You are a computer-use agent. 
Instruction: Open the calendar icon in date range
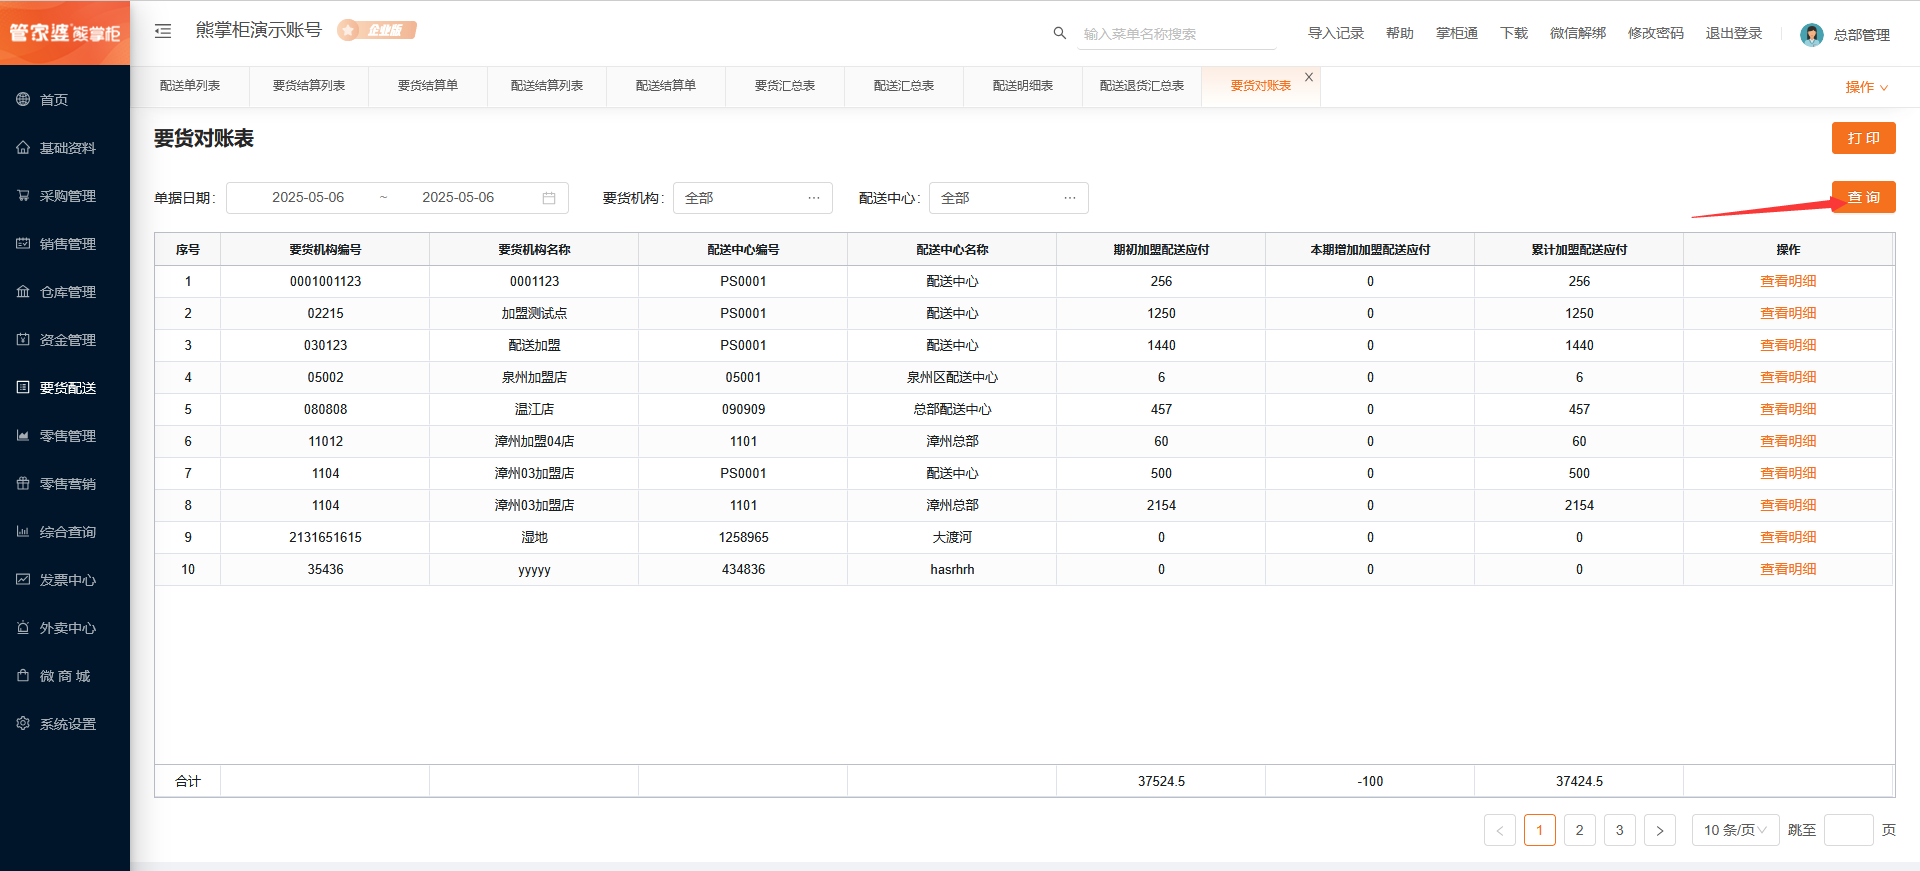(x=549, y=198)
